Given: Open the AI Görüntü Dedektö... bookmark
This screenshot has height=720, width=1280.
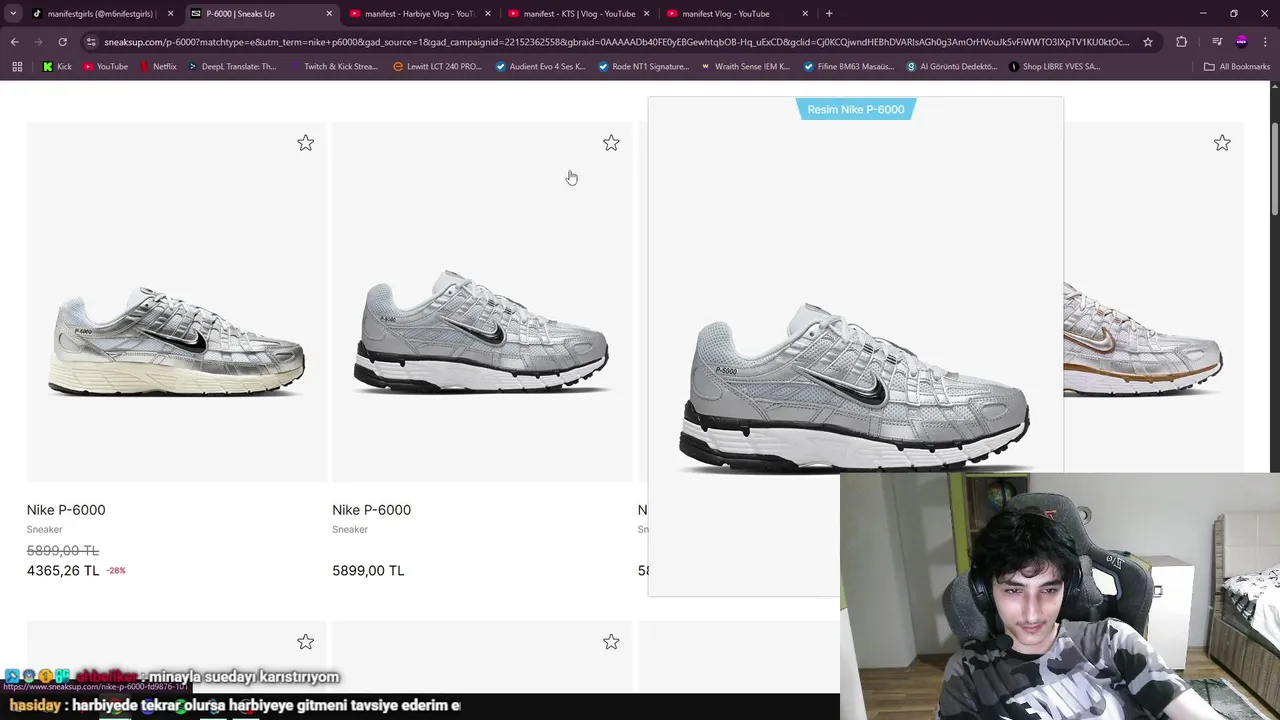Looking at the screenshot, I should pyautogui.click(x=951, y=66).
